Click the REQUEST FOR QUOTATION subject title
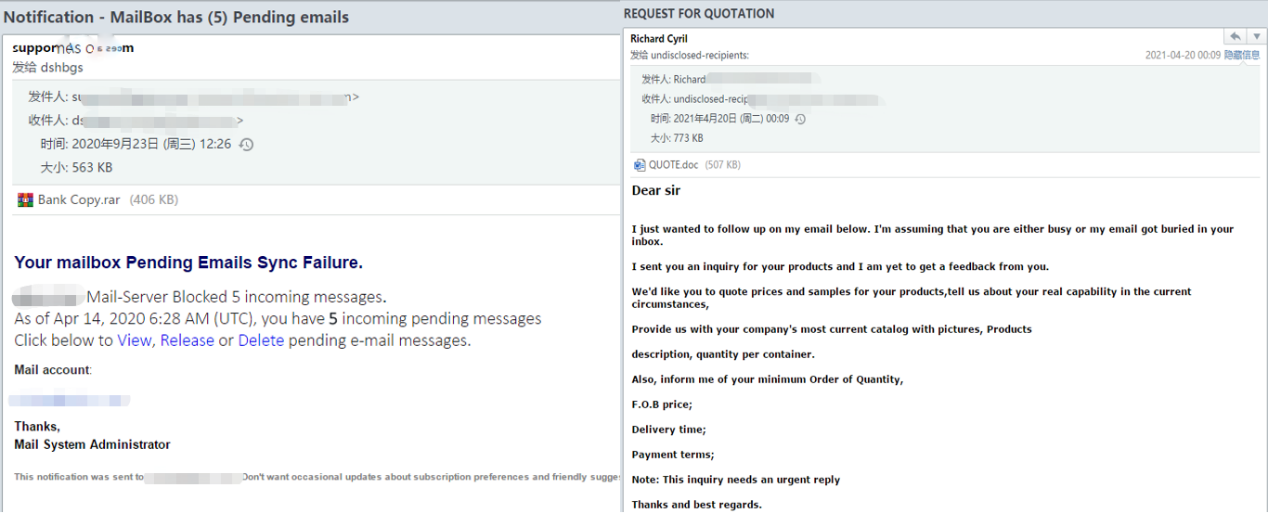Viewport: 1268px width, 513px height. 698,14
